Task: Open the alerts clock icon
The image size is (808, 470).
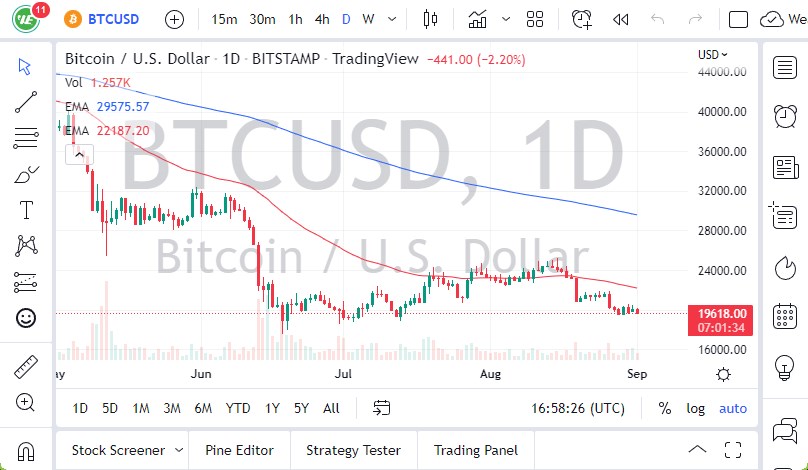Action: coord(581,19)
